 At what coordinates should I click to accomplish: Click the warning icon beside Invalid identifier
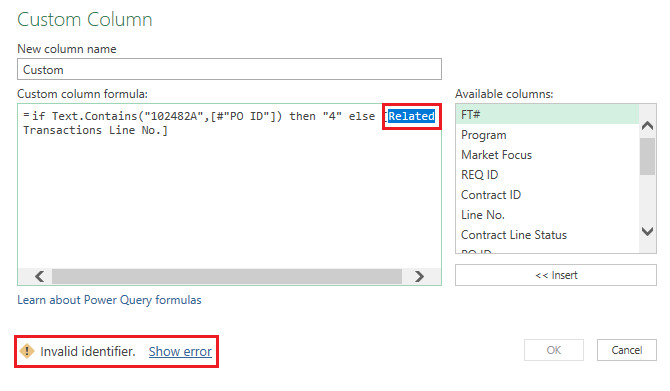(27, 351)
